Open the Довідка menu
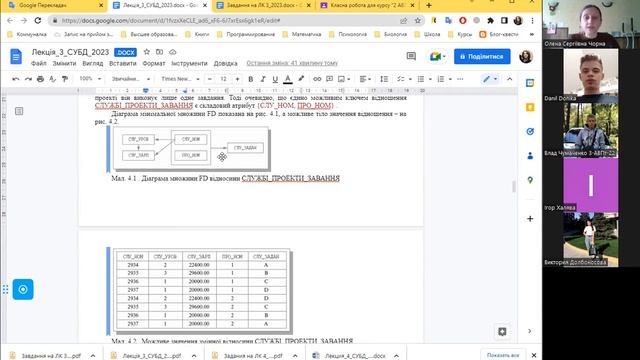640x360 pixels. tap(225, 63)
